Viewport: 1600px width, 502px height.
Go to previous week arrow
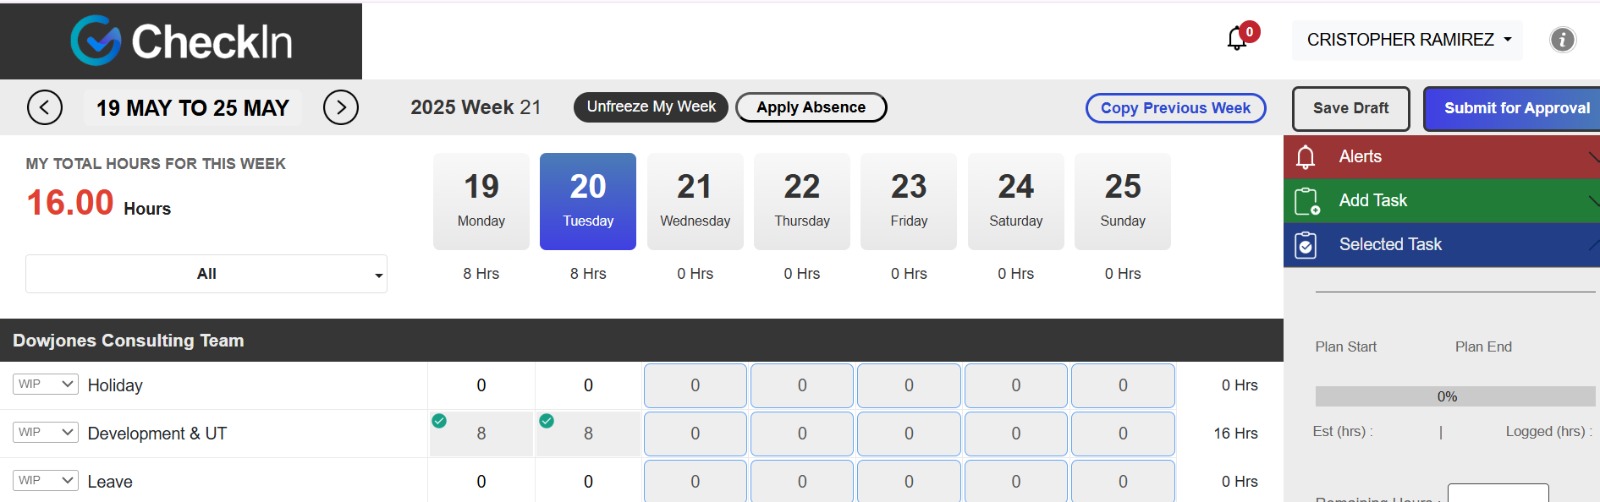[44, 107]
